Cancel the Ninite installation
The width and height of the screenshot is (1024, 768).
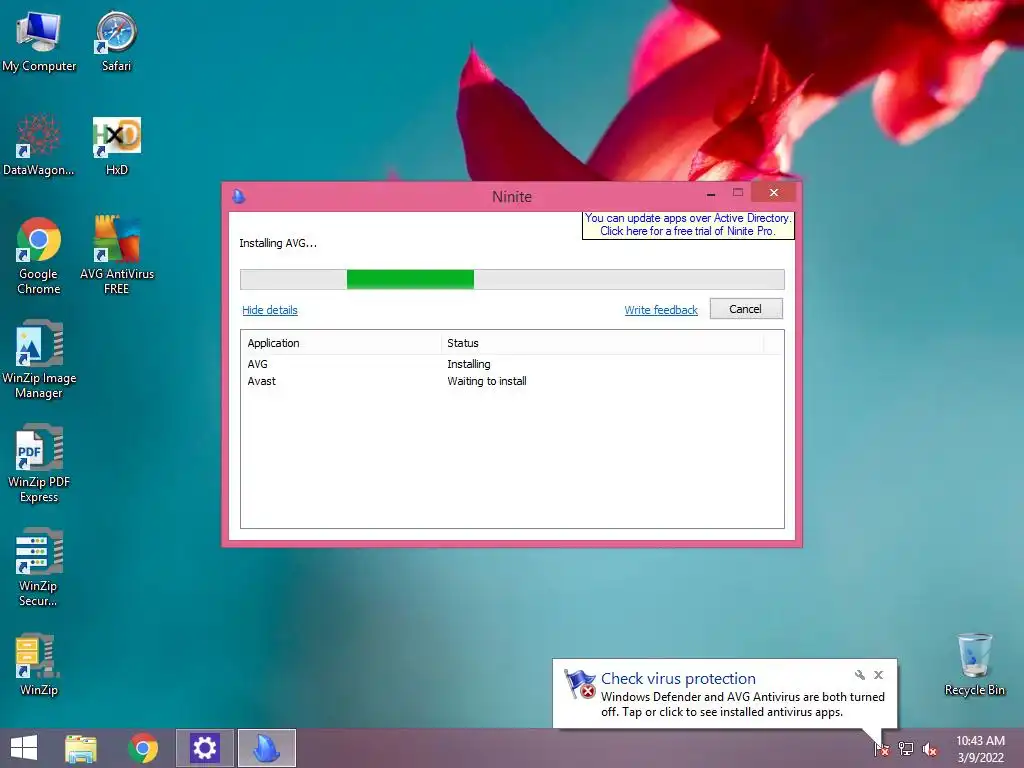pyautogui.click(x=746, y=309)
